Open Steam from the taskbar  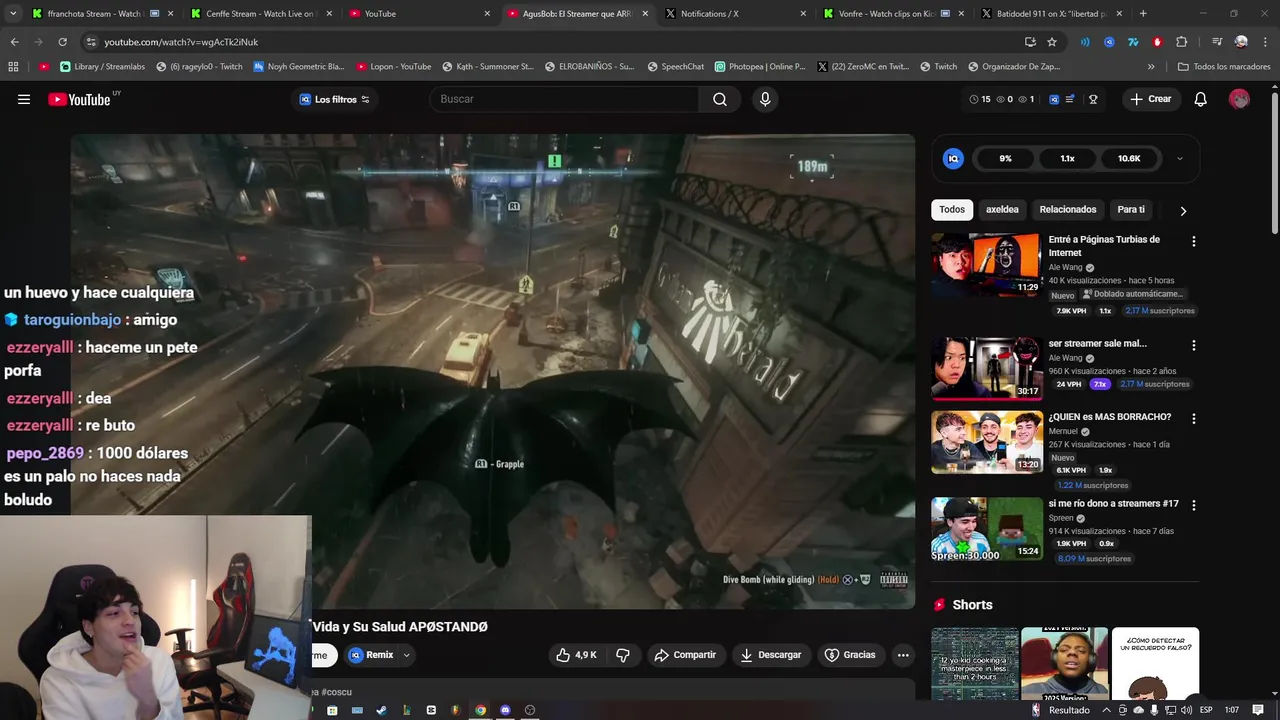tap(381, 710)
